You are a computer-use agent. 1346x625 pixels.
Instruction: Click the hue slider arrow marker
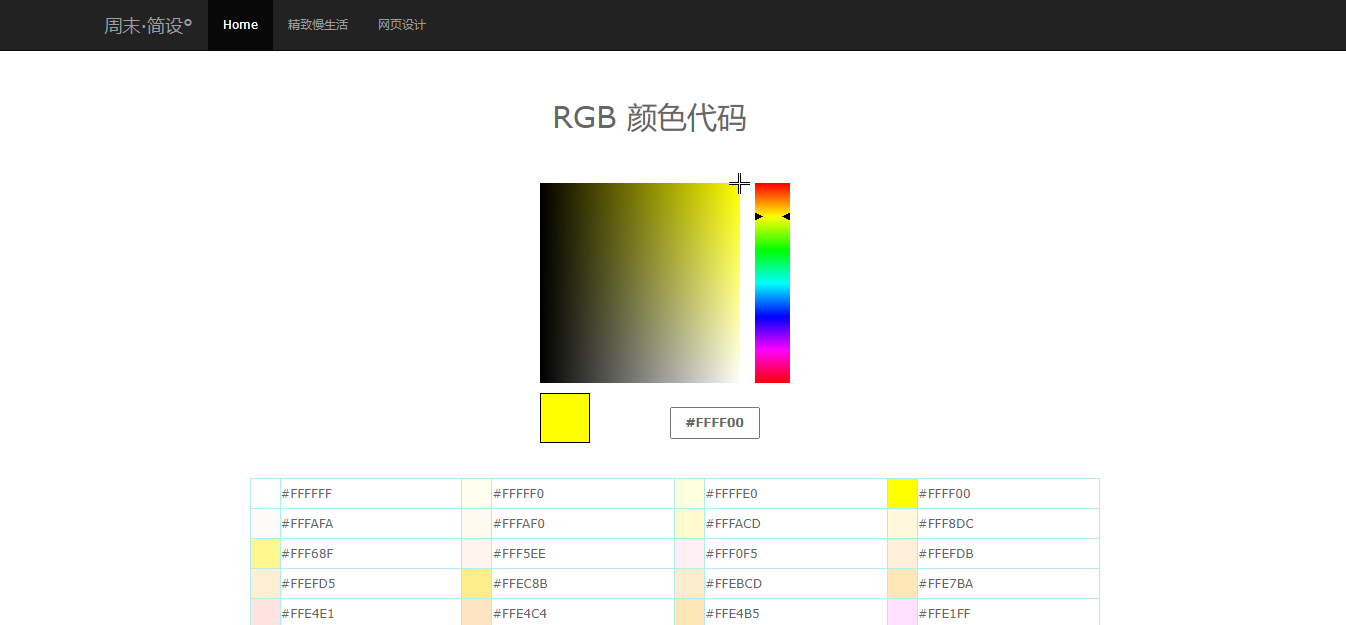[x=772, y=216]
